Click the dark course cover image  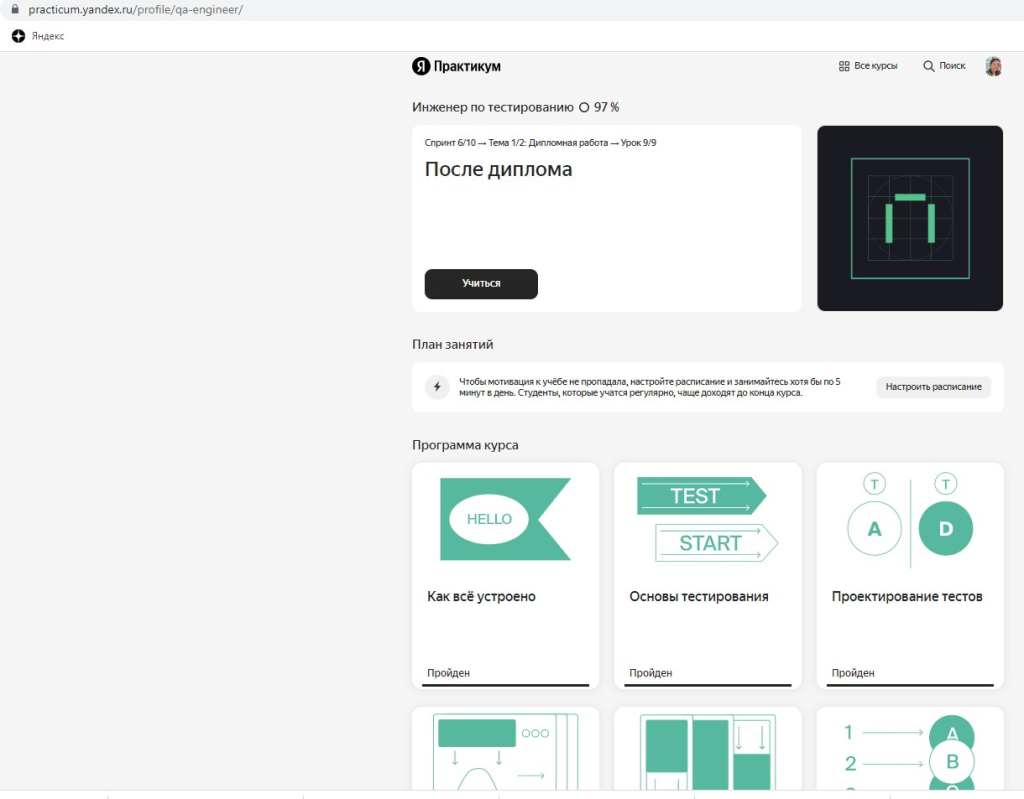910,218
